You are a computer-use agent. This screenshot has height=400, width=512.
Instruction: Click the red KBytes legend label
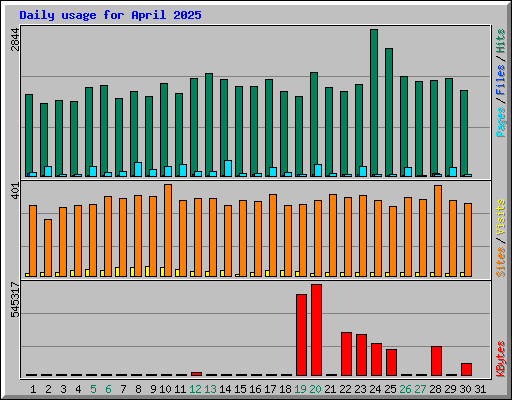point(501,359)
